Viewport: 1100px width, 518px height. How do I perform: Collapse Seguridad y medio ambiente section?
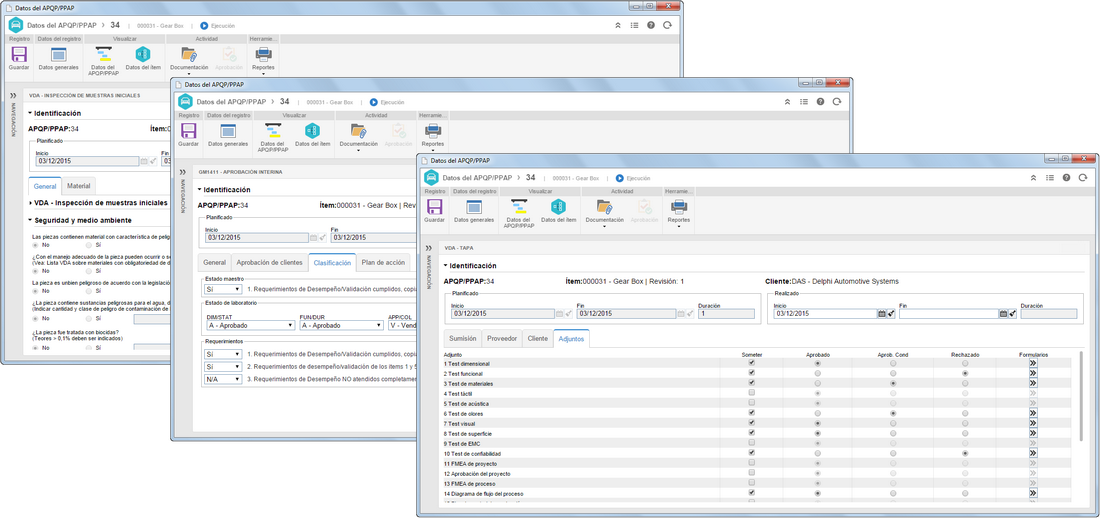click(x=30, y=220)
